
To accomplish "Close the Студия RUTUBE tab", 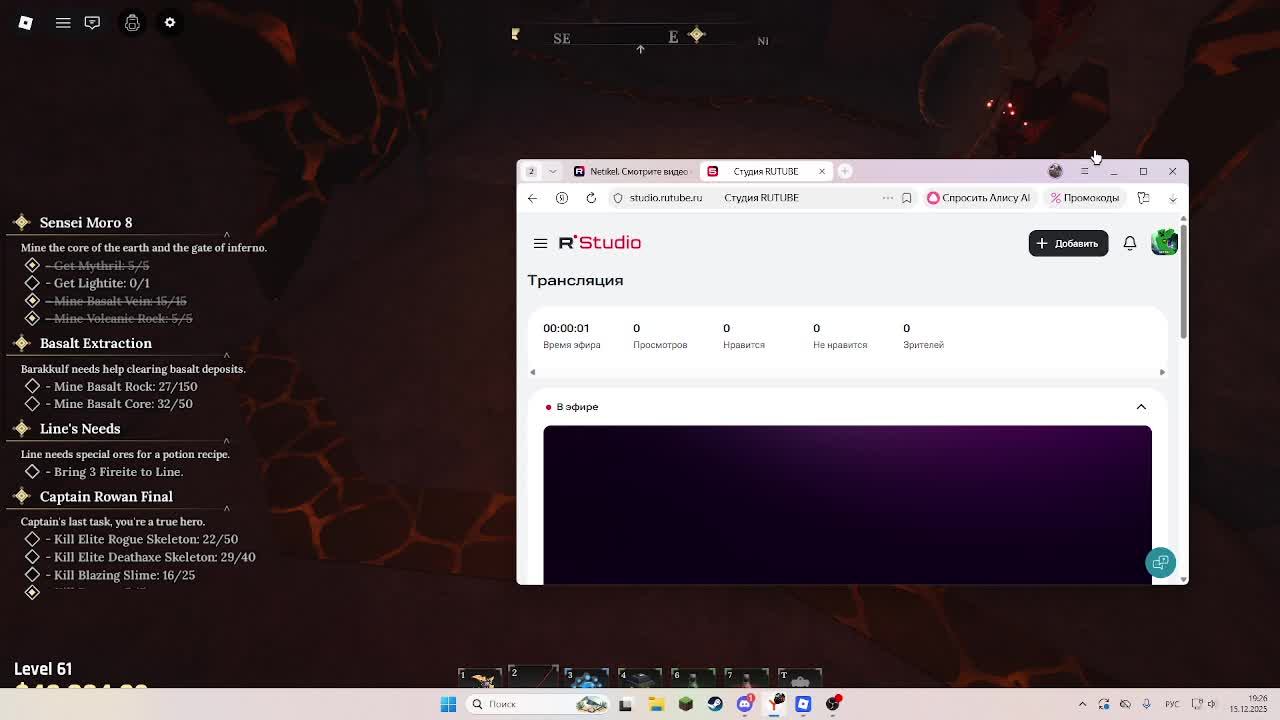I will (822, 171).
